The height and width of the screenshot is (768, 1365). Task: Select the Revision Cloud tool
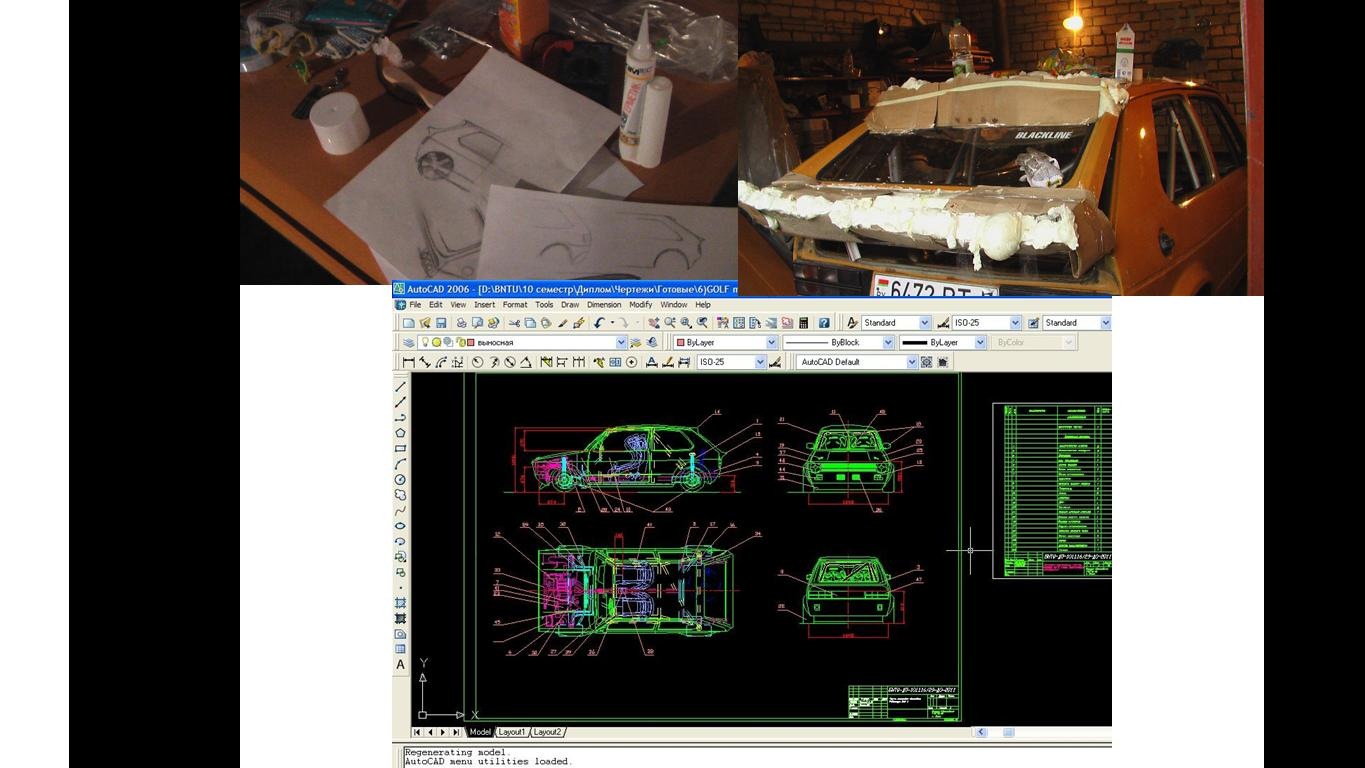click(x=401, y=495)
